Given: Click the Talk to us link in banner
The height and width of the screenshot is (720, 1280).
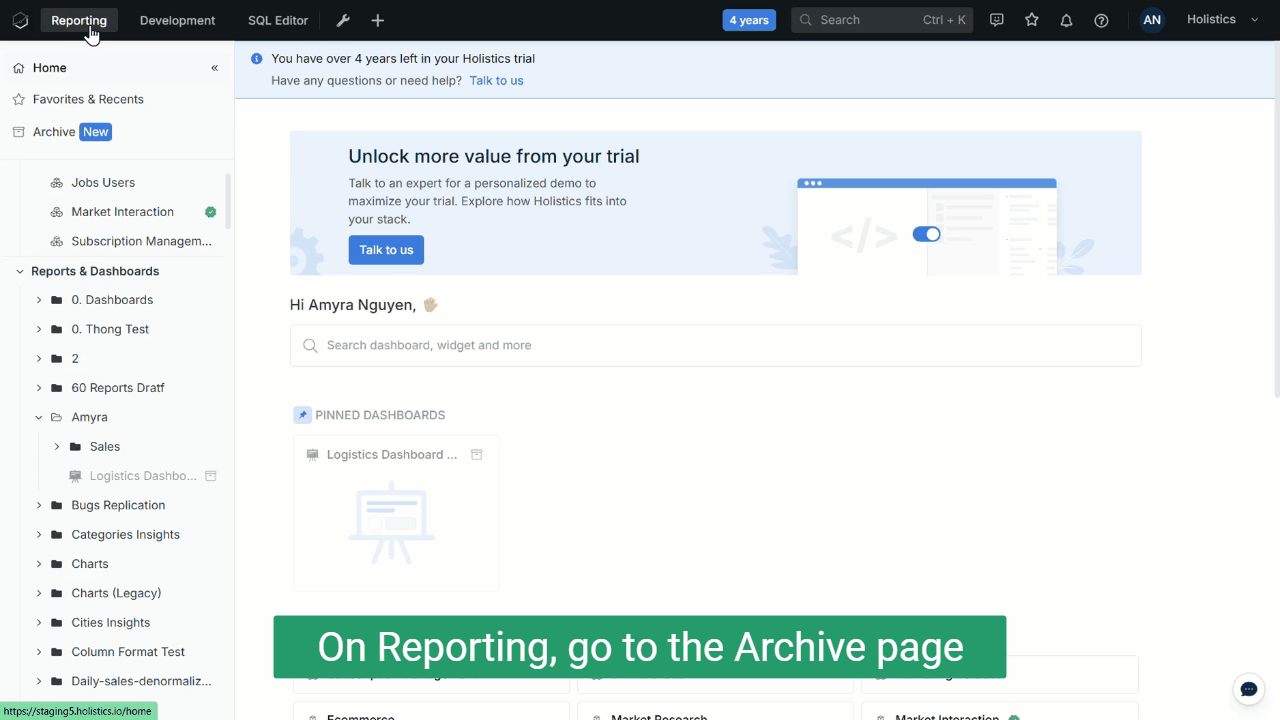Looking at the screenshot, I should pos(496,80).
